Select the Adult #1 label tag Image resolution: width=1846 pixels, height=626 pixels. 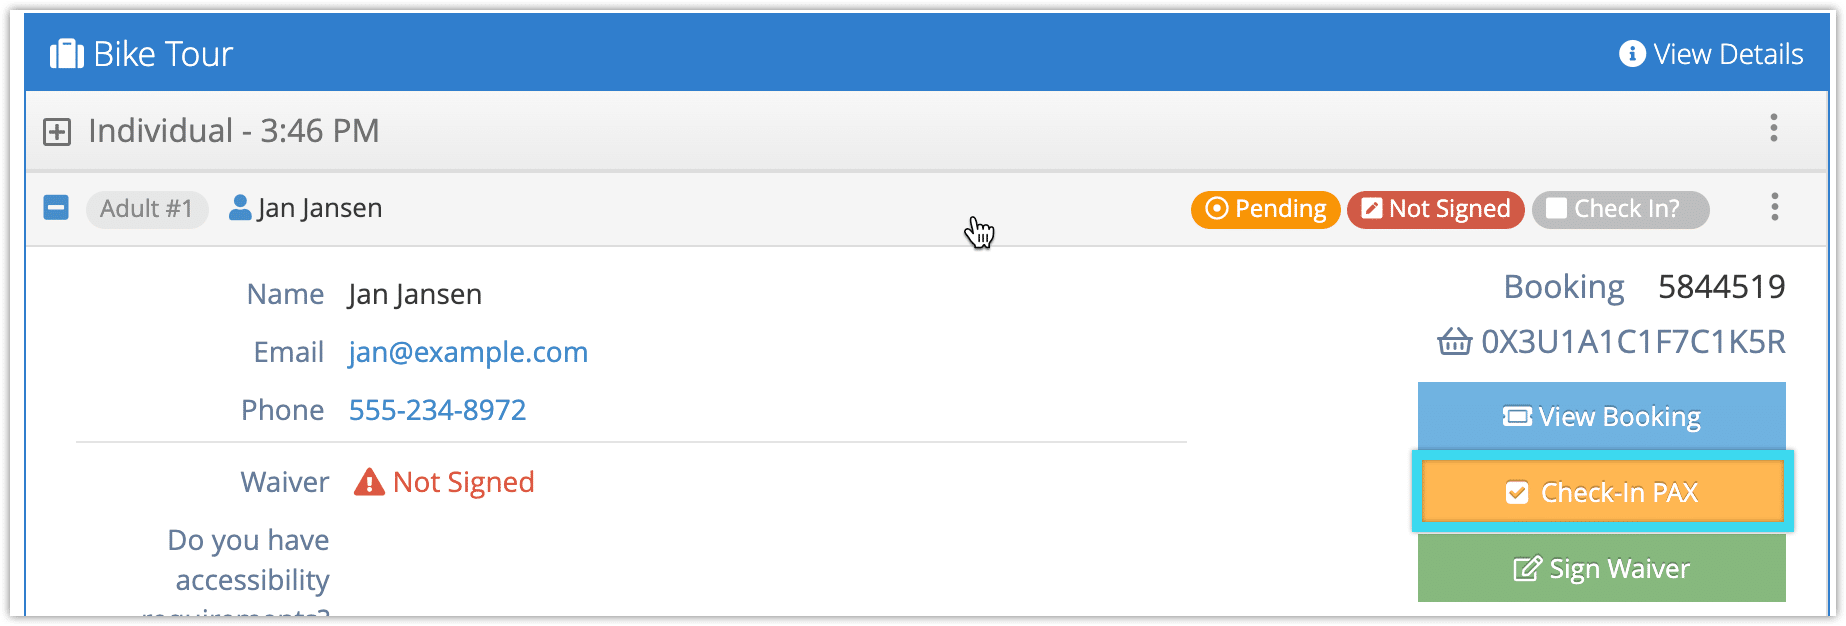146,209
